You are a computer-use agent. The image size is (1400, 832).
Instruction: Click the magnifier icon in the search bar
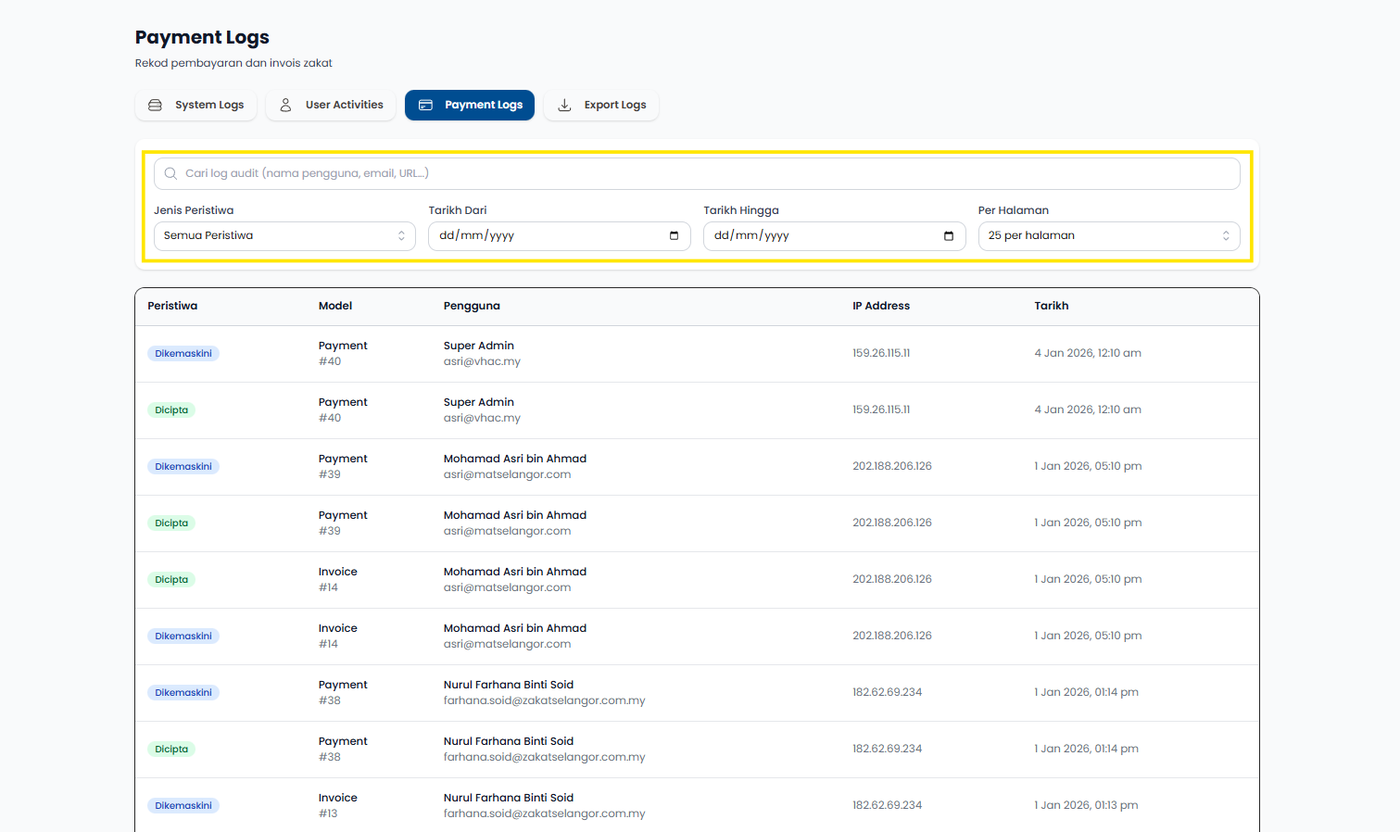point(171,174)
